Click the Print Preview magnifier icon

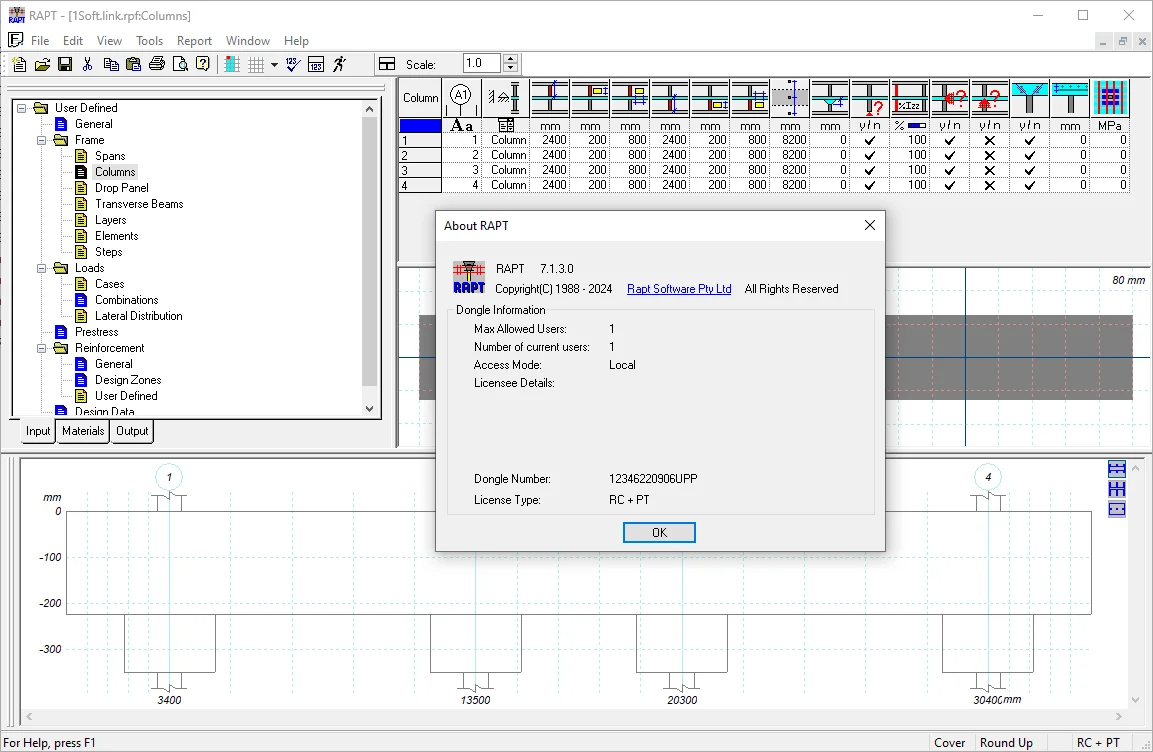pyautogui.click(x=180, y=65)
